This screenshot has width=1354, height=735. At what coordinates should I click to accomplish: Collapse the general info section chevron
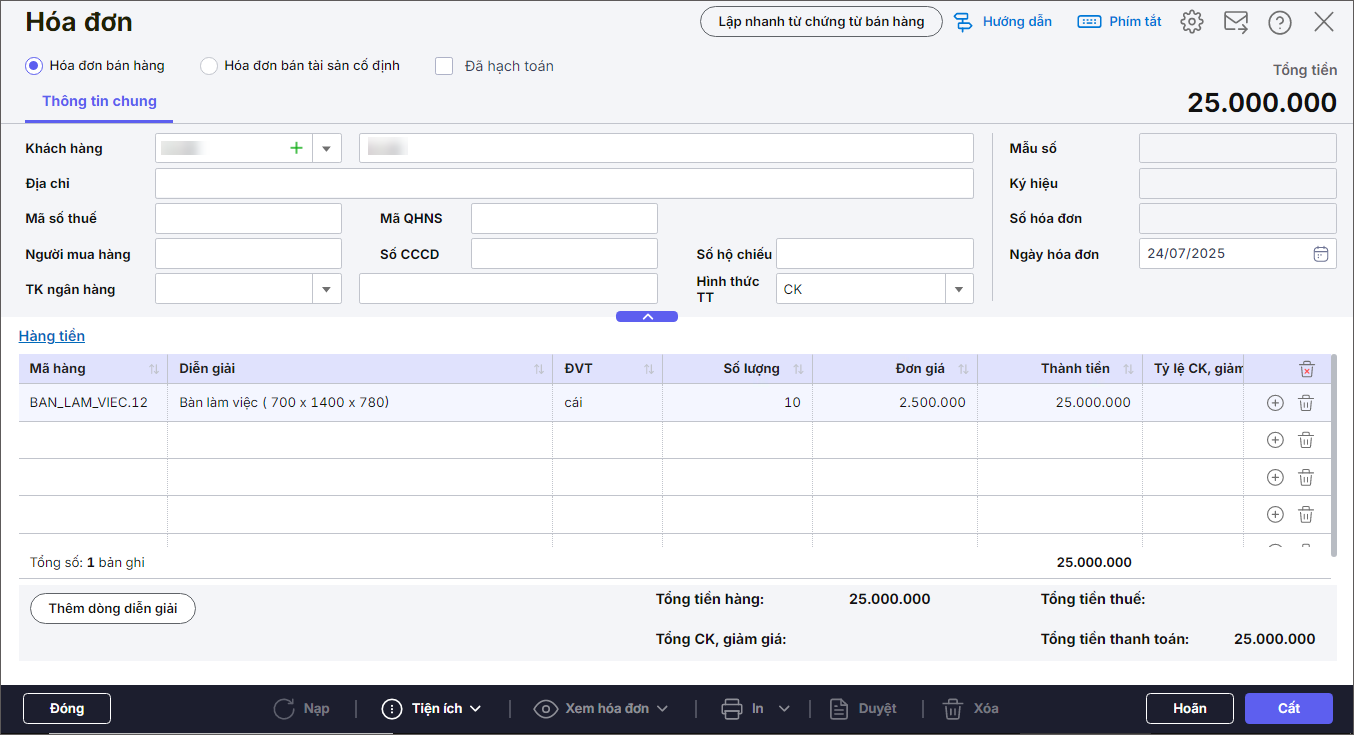coord(647,317)
